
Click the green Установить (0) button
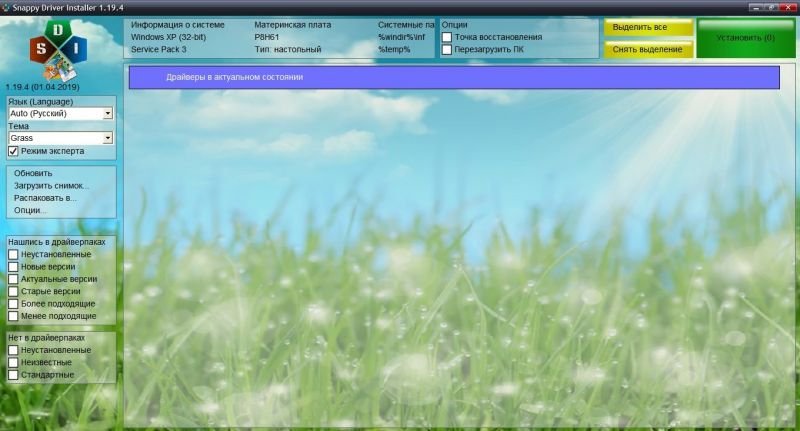[x=746, y=38]
